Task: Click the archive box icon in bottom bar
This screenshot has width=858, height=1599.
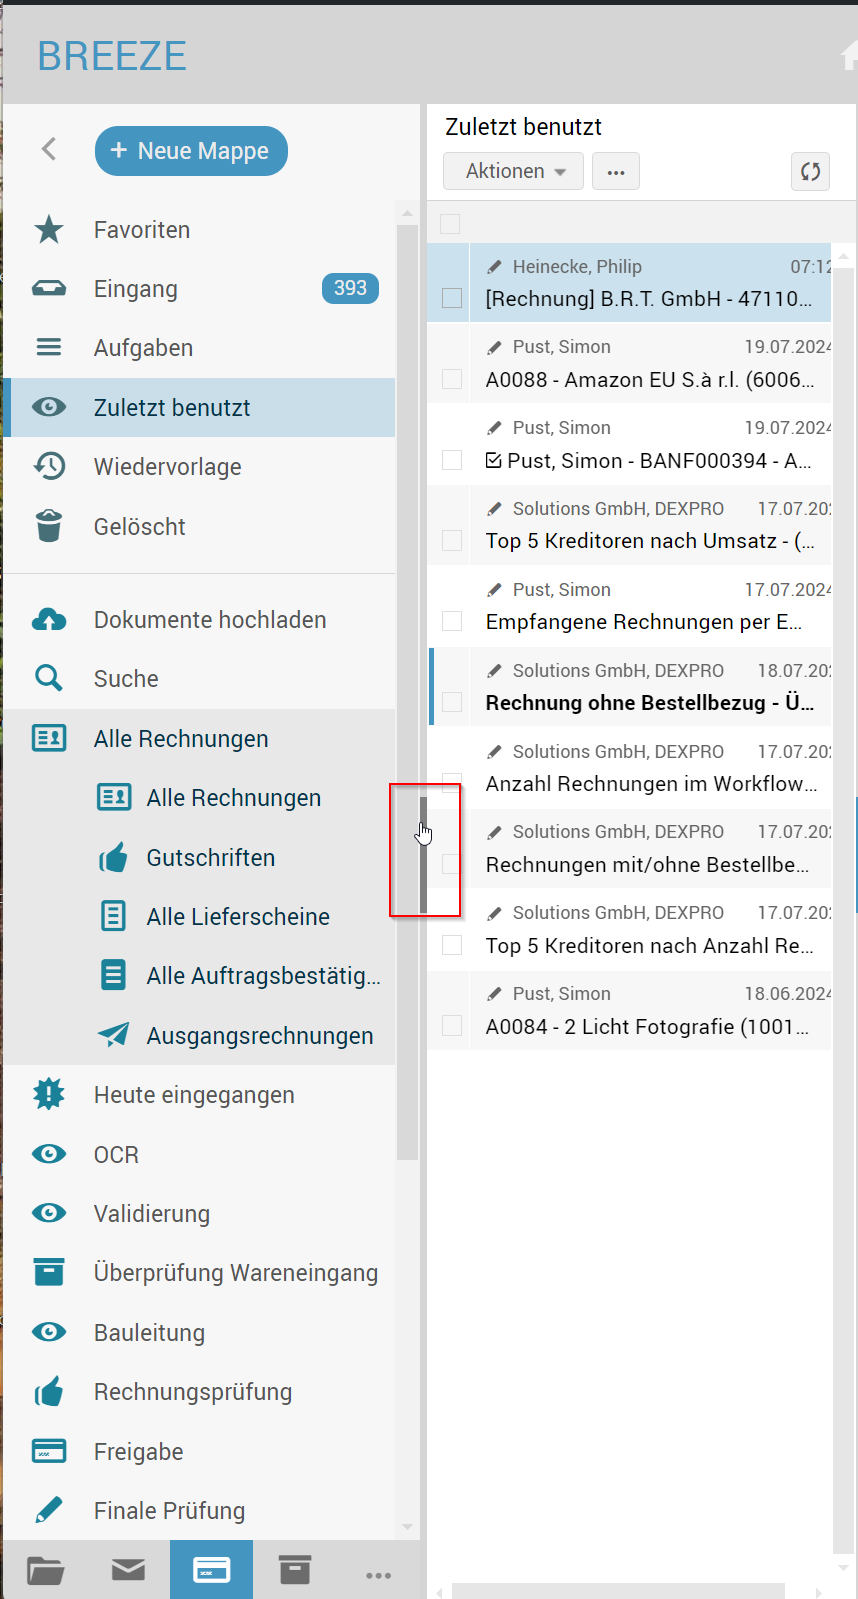Action: tap(294, 1570)
